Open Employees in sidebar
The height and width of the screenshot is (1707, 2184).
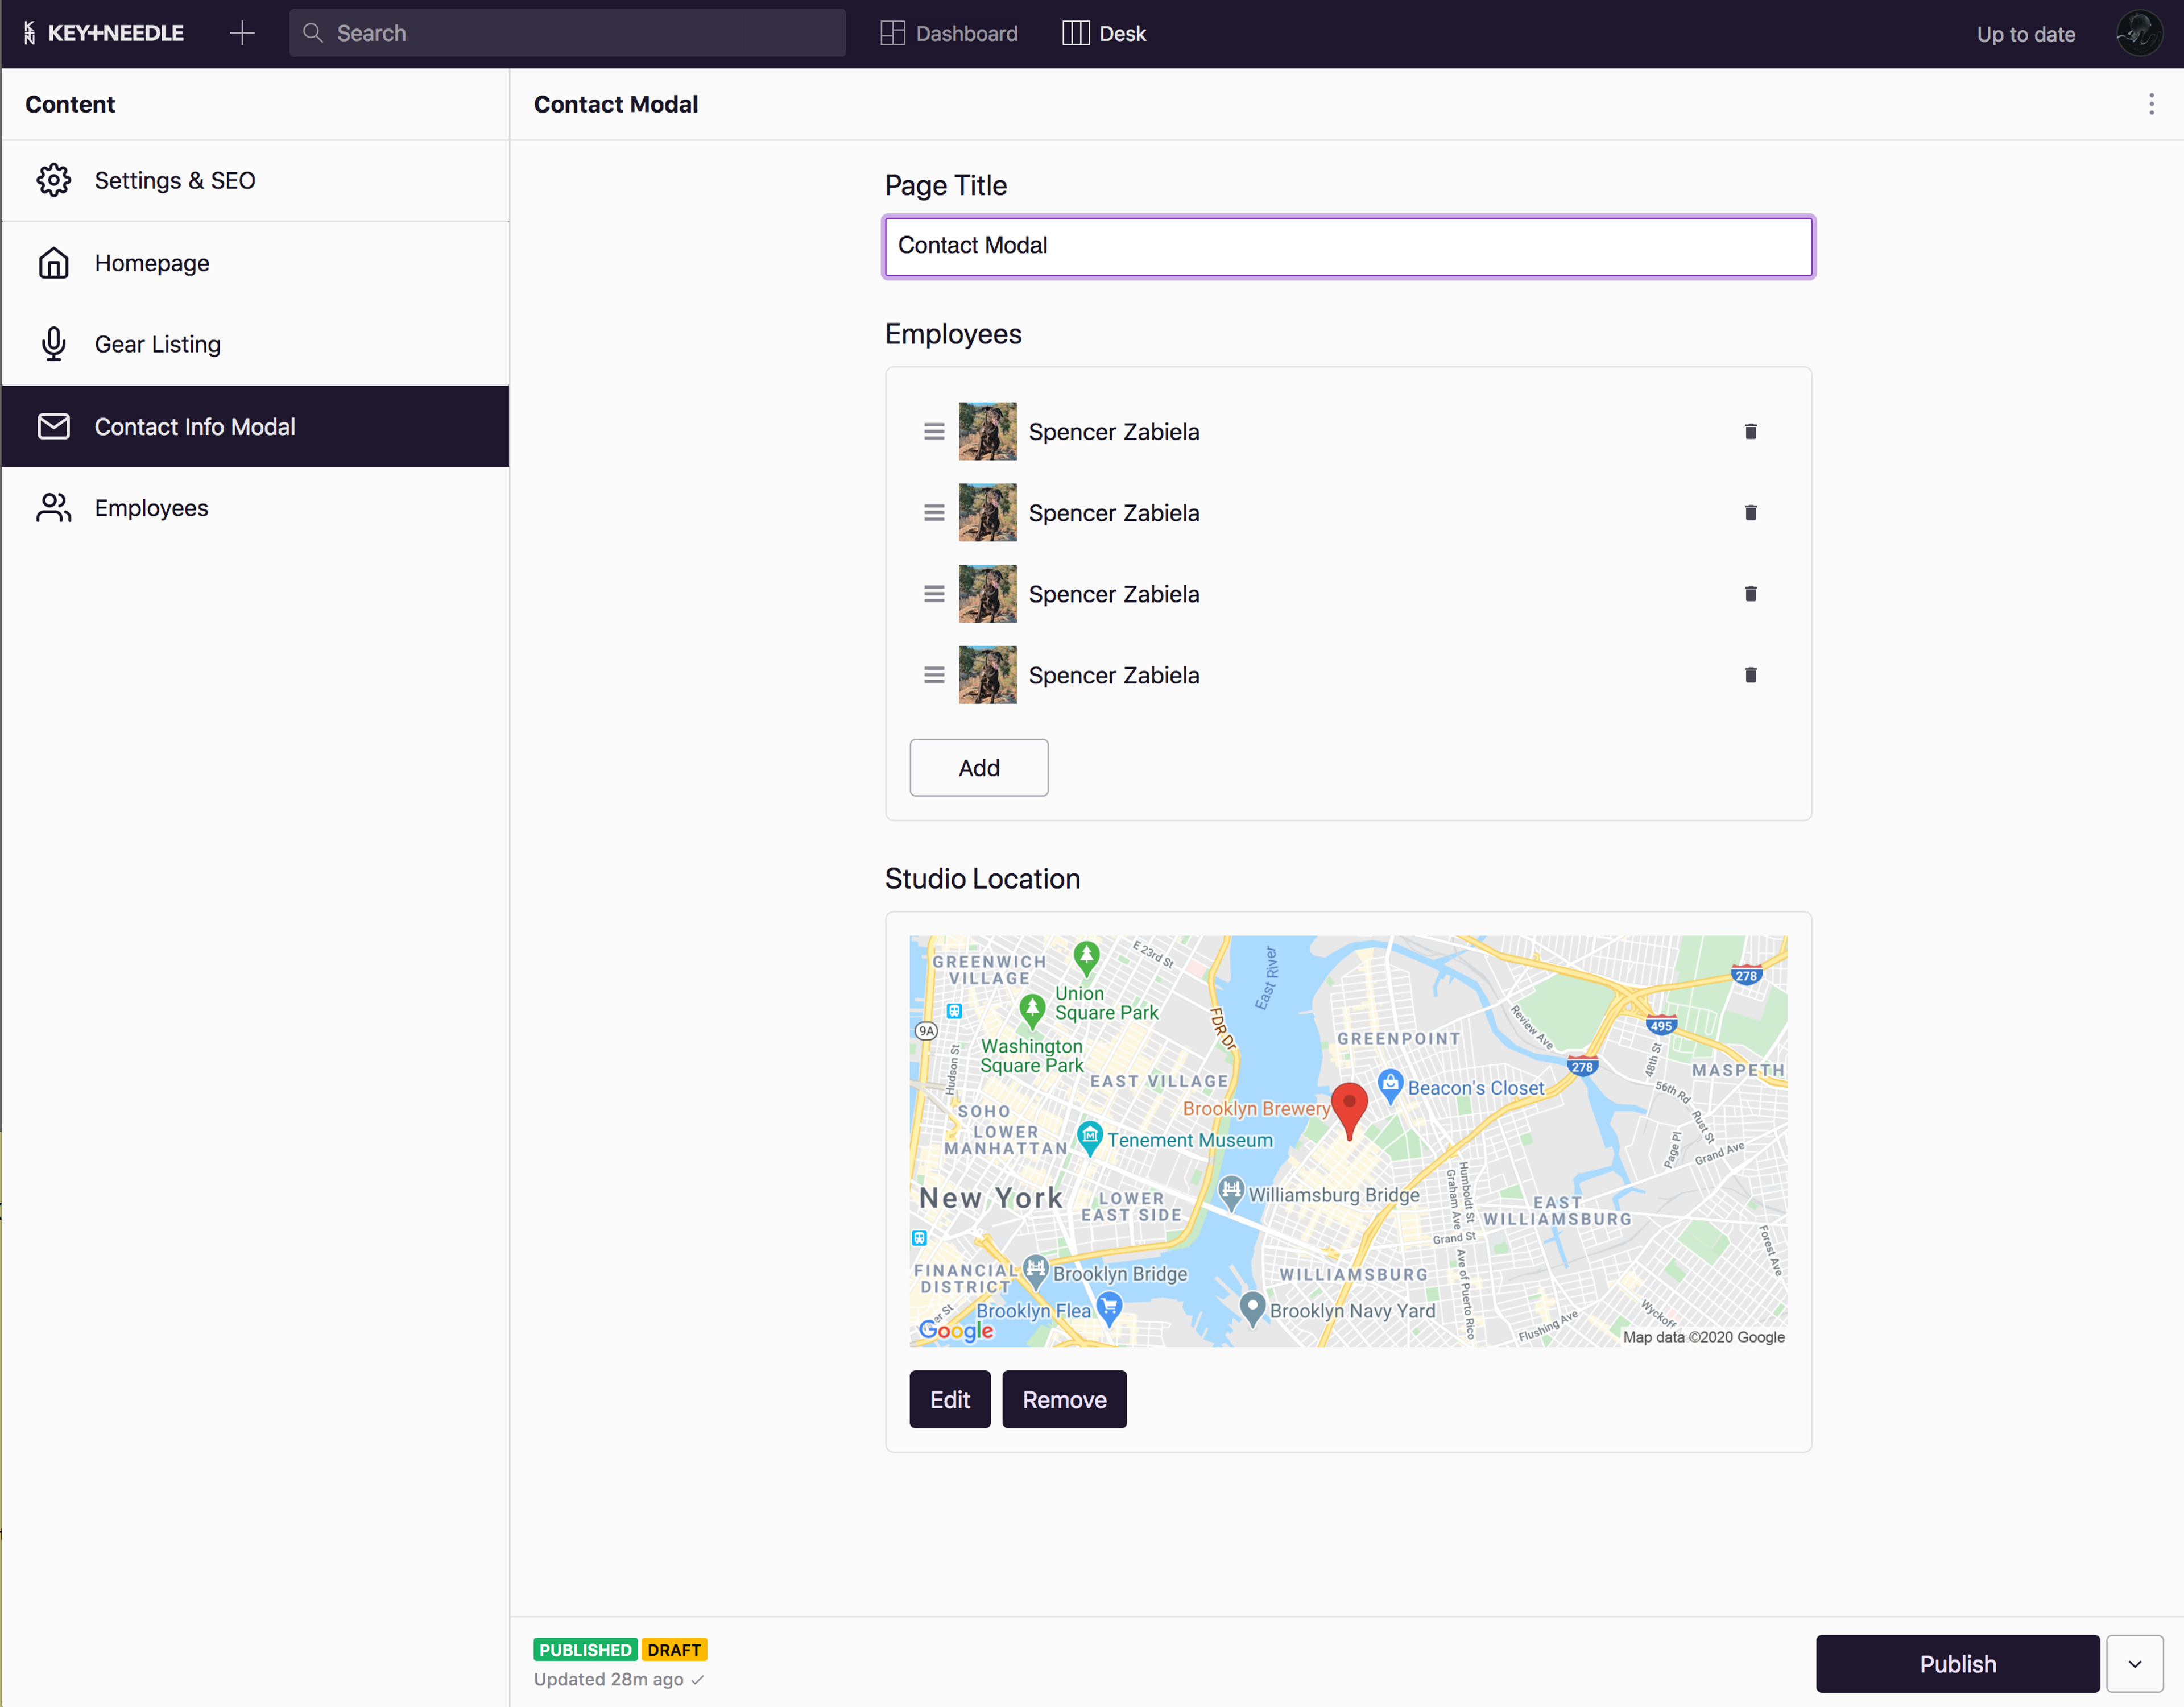(x=255, y=508)
